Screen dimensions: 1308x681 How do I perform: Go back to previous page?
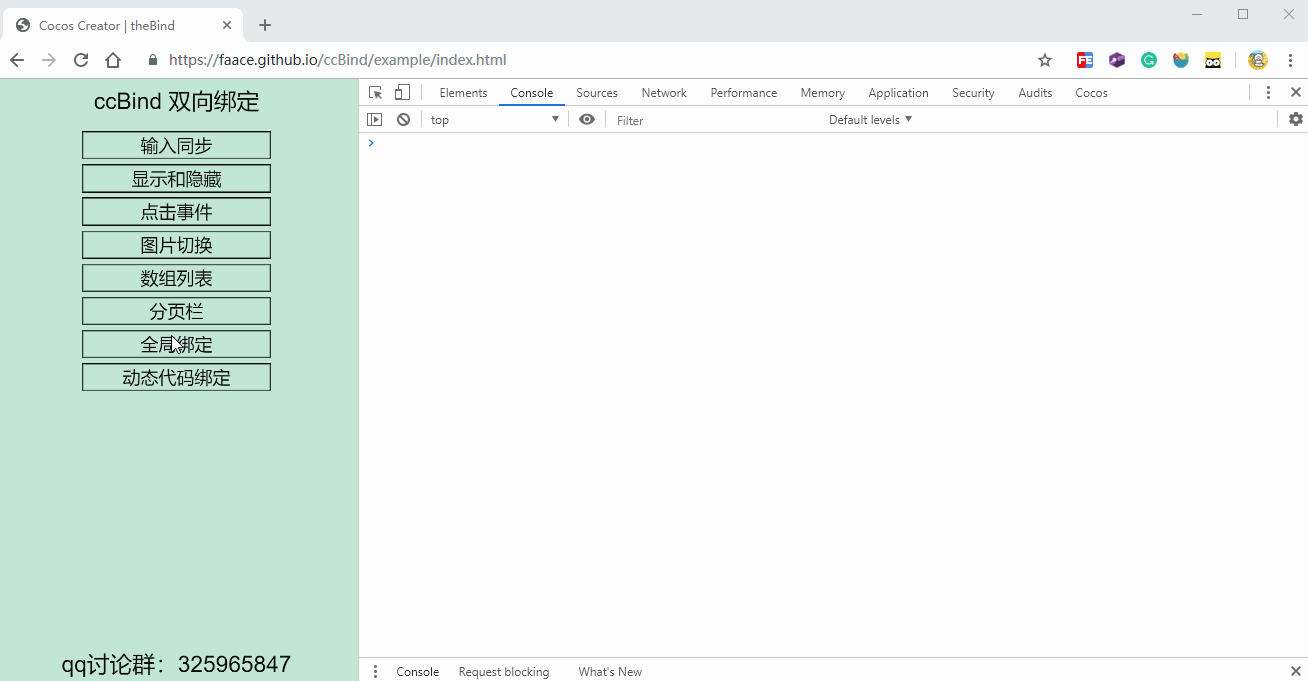coord(17,60)
